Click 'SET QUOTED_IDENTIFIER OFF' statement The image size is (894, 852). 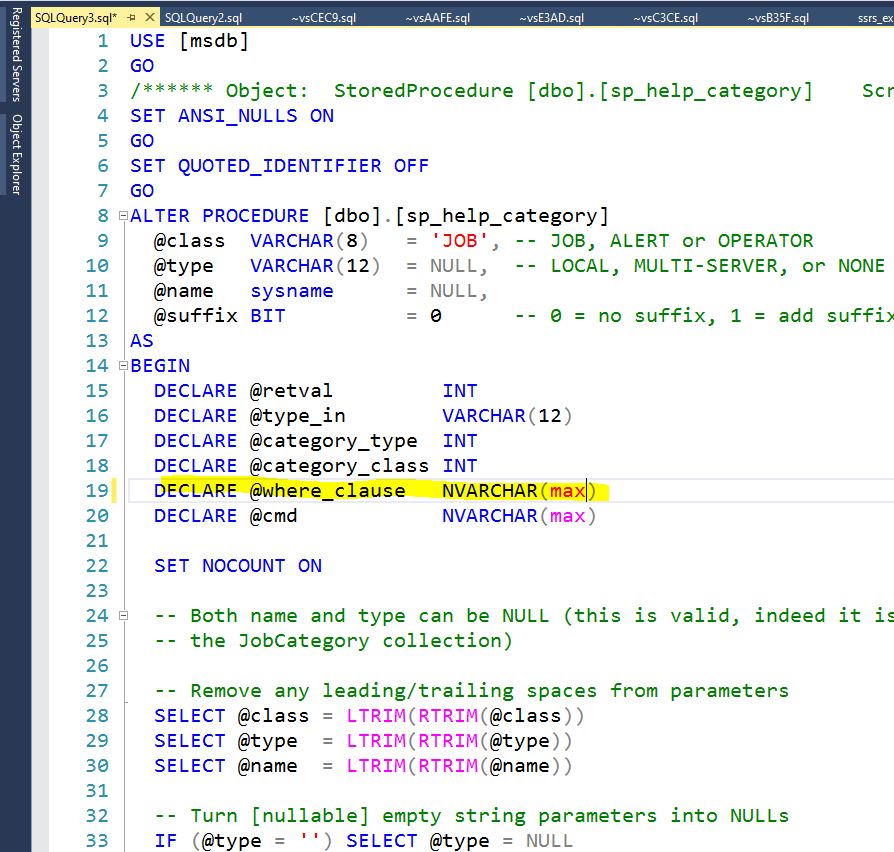tap(279, 166)
